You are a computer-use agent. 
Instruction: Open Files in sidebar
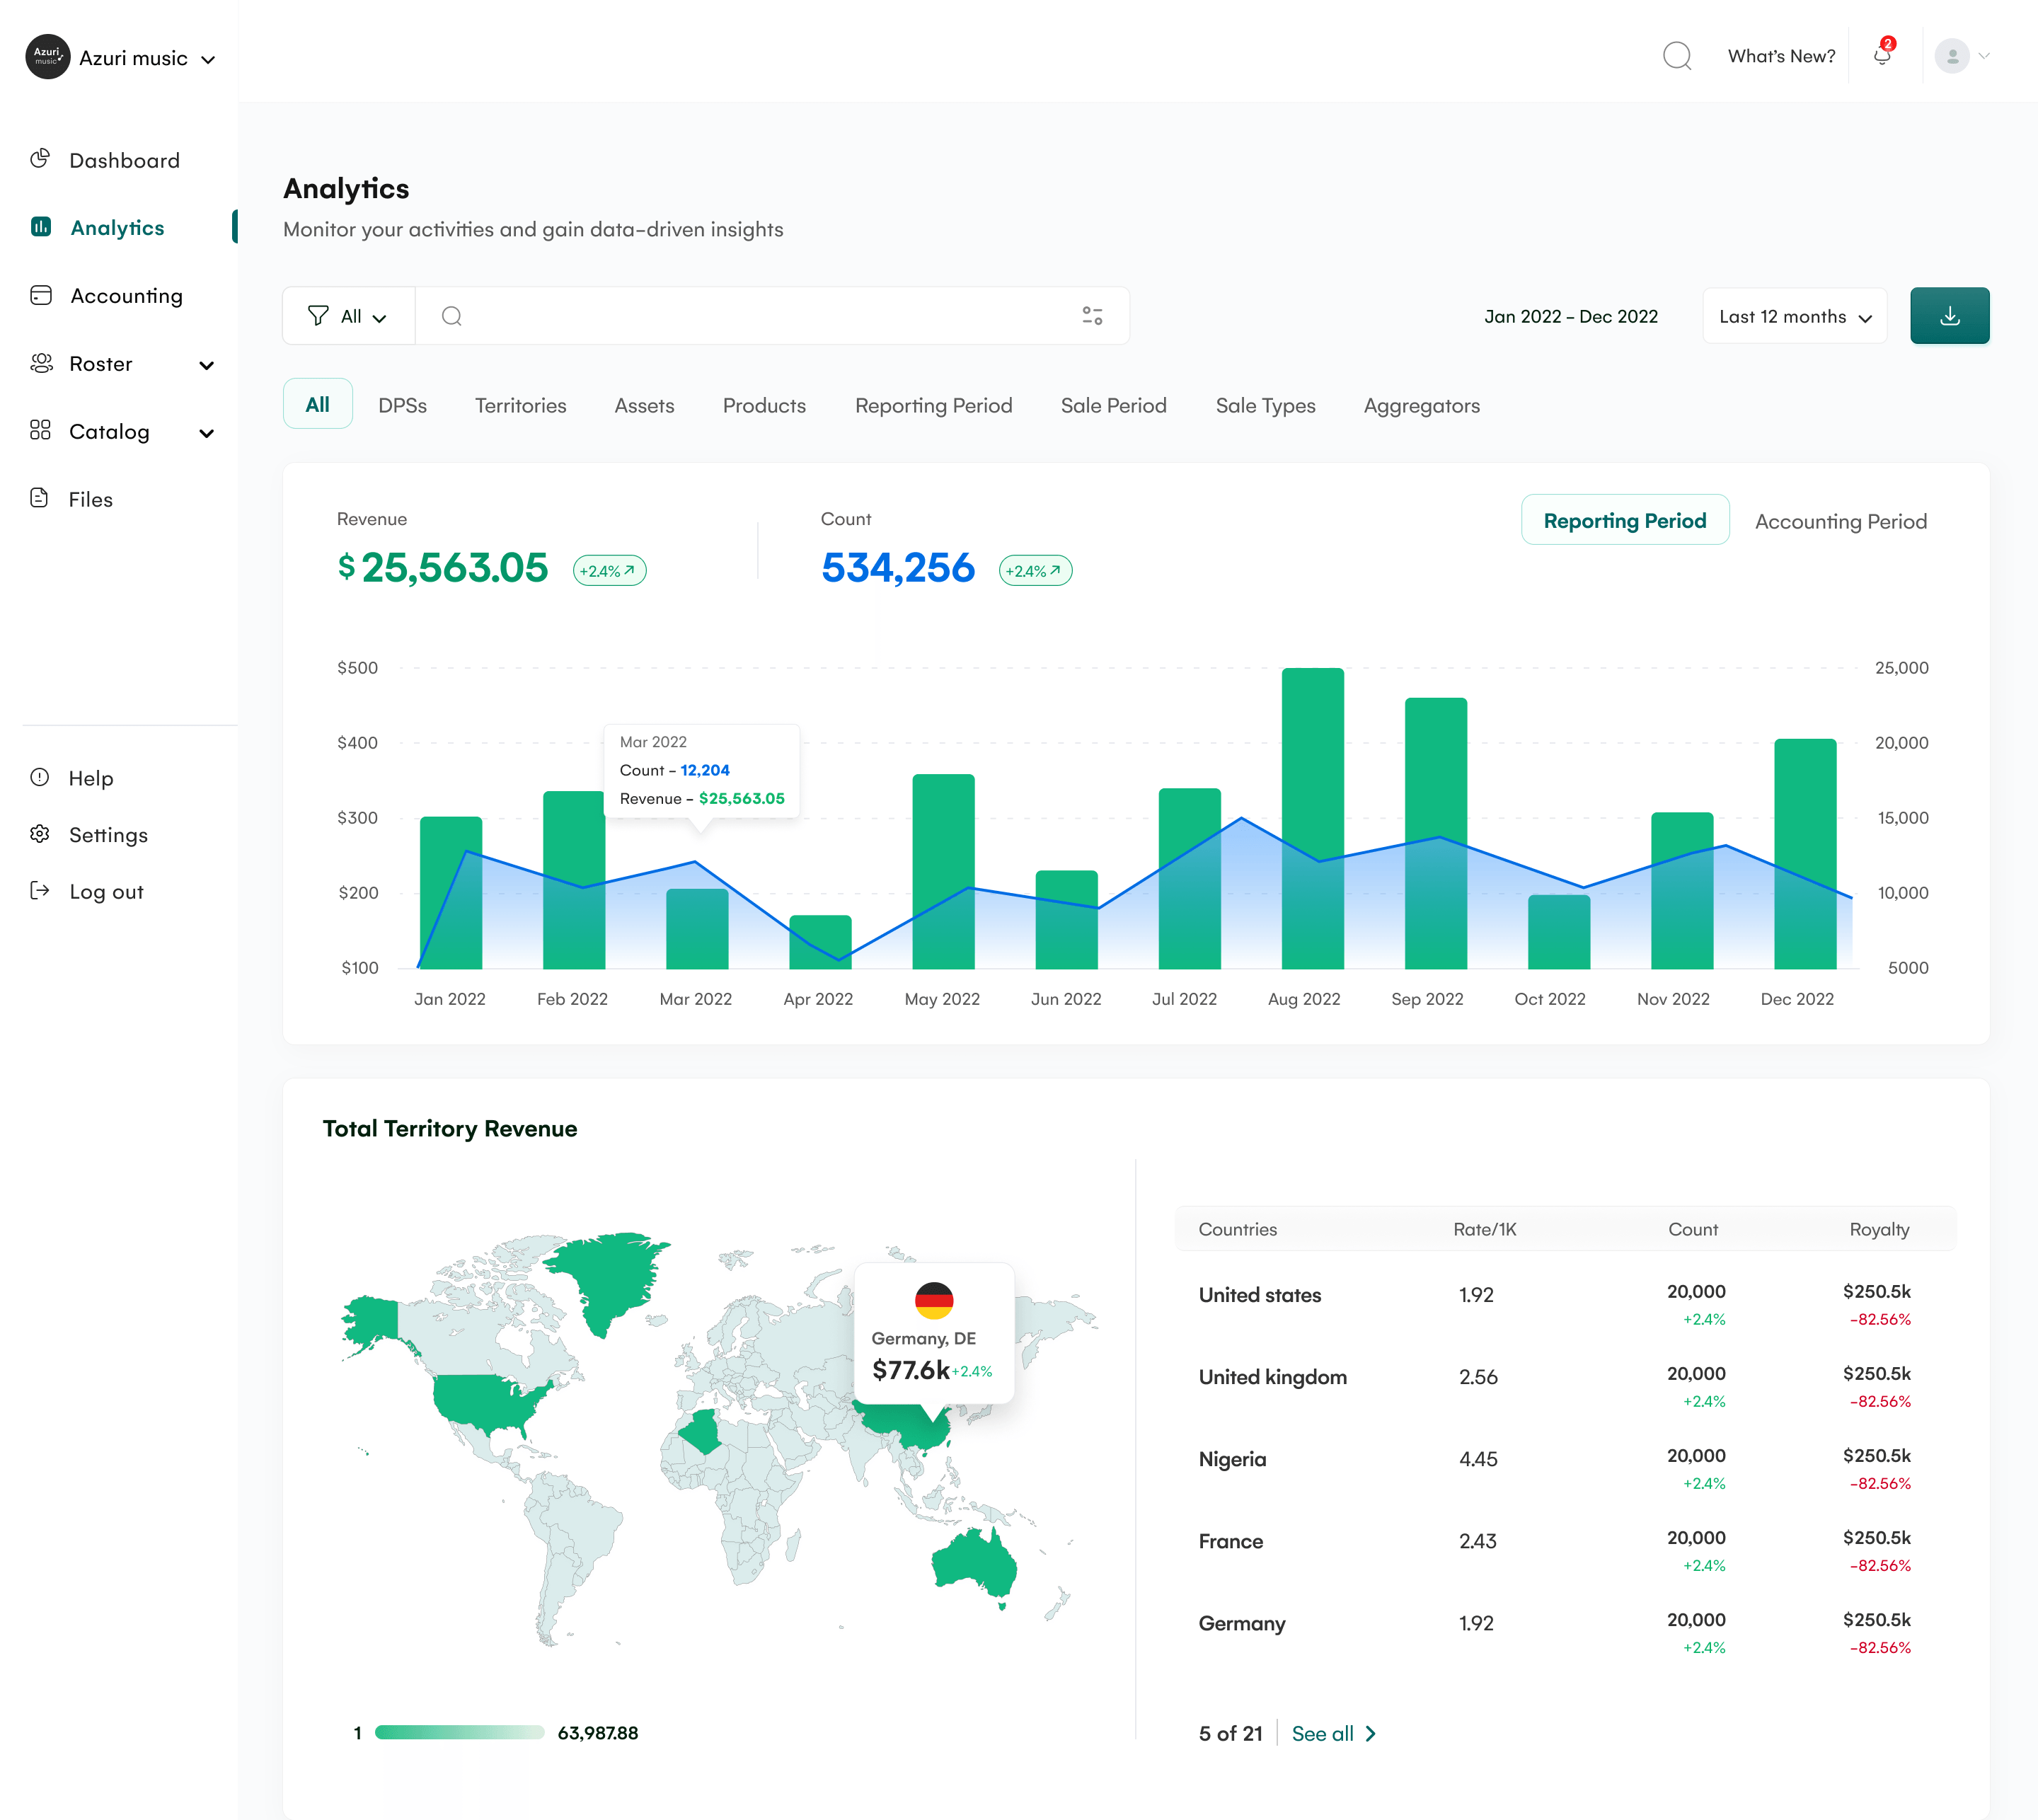tap(90, 499)
